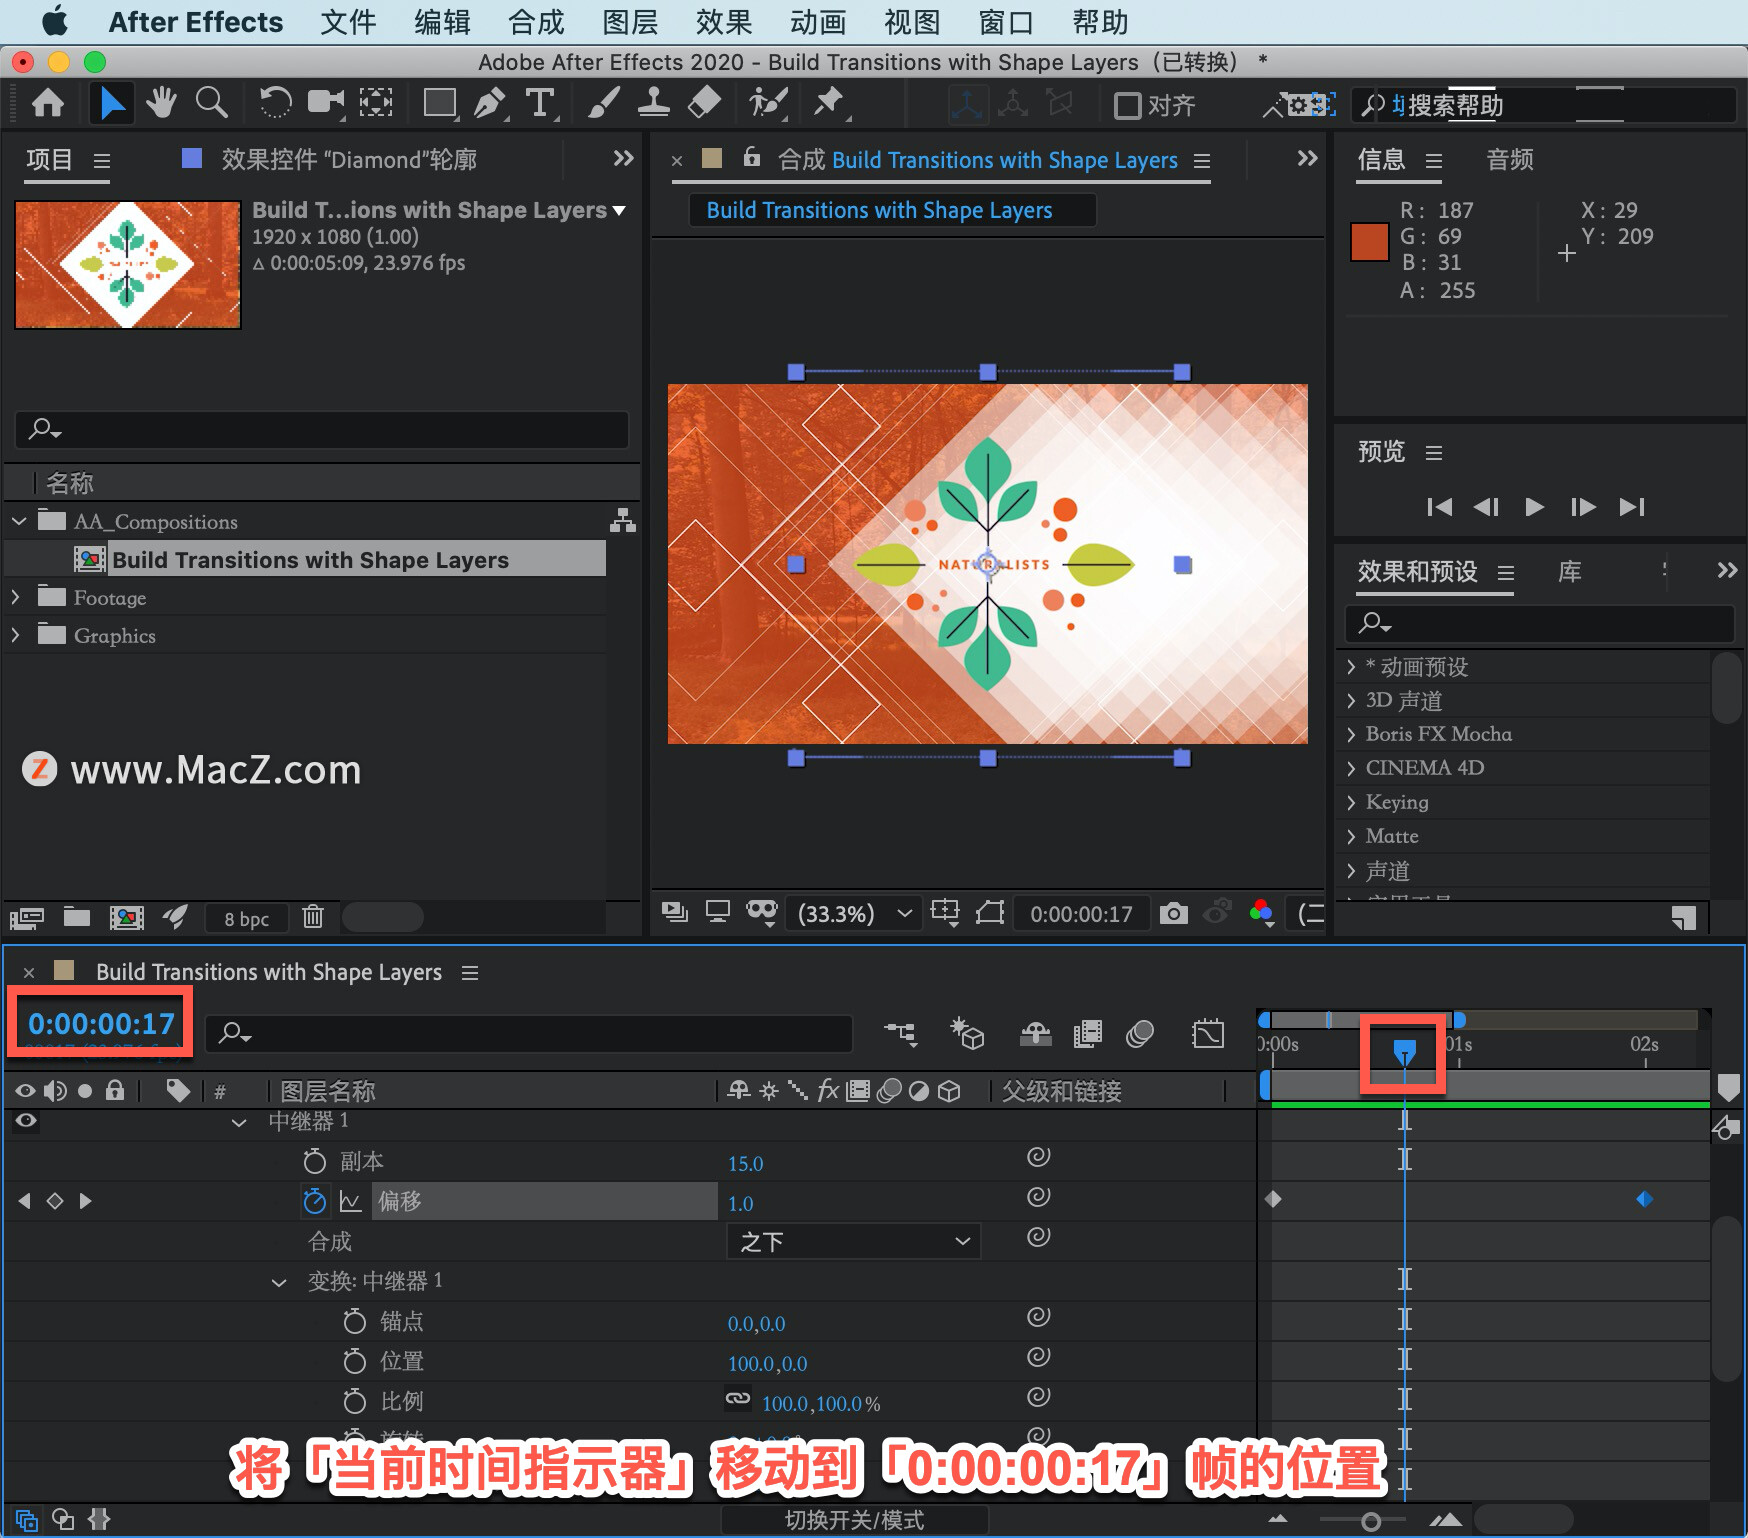
Task: Expand the CINEMA 4D effects category
Action: coord(1351,768)
